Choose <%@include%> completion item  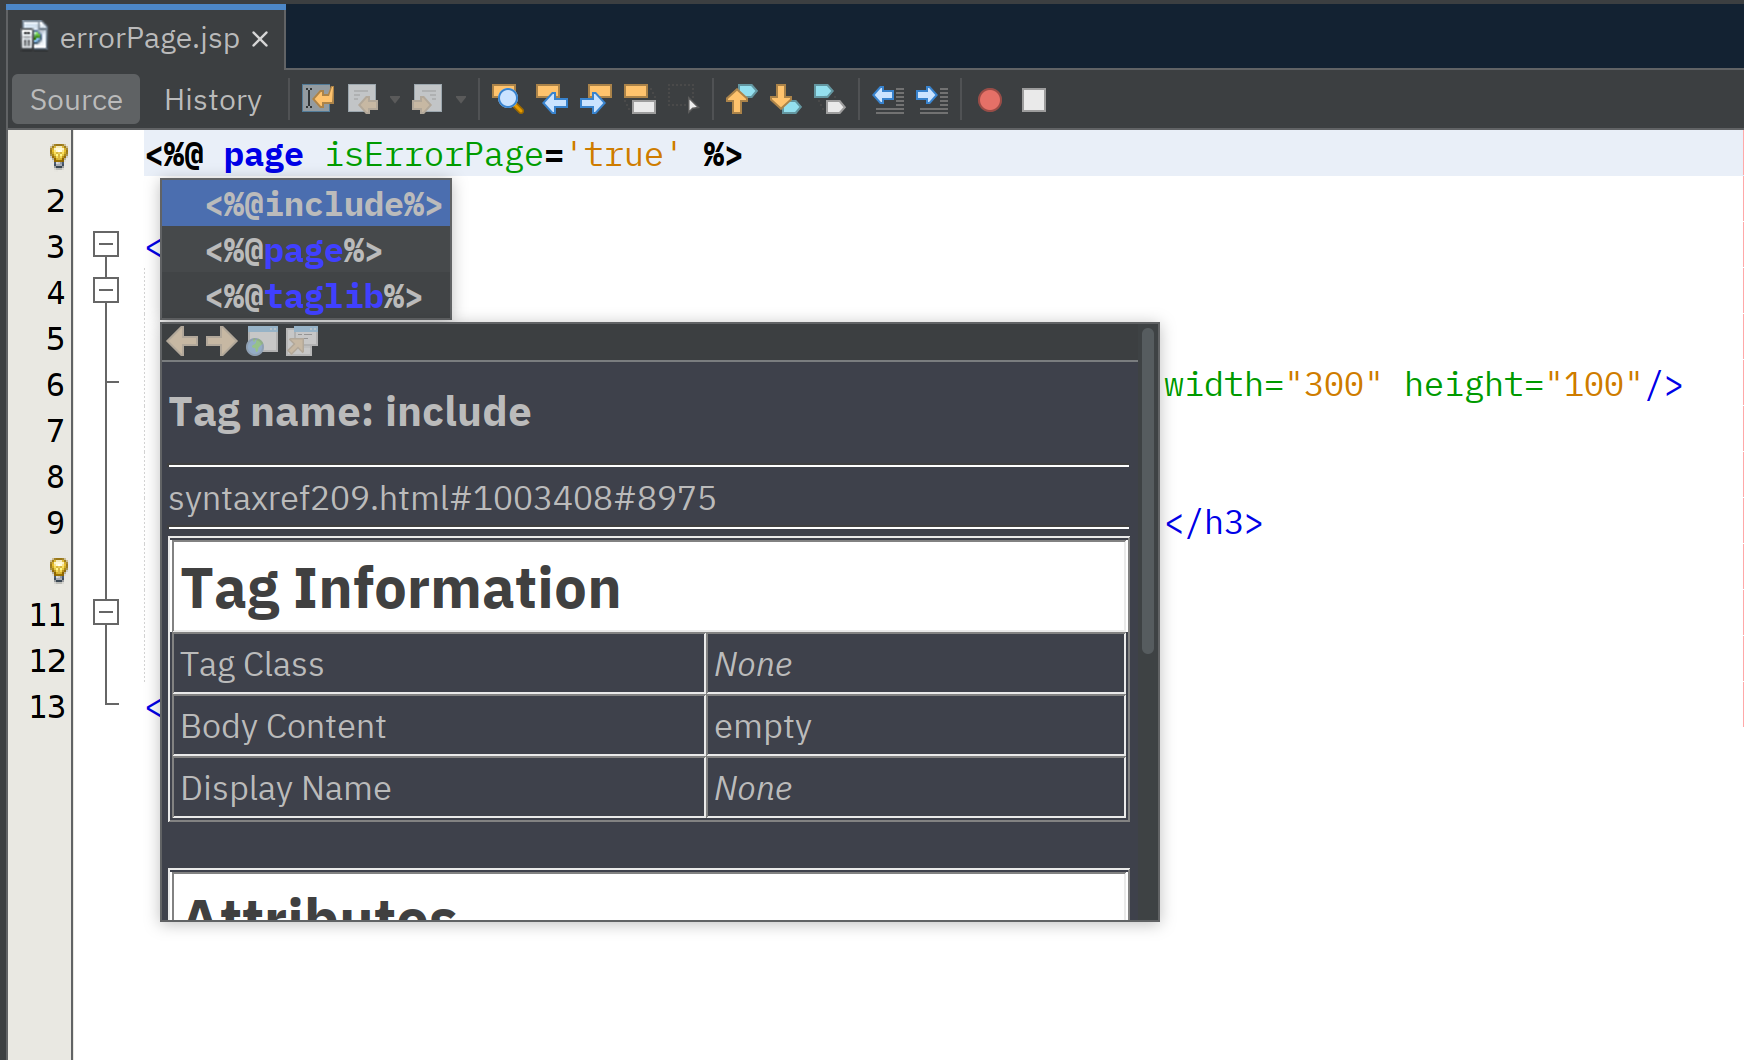306,204
